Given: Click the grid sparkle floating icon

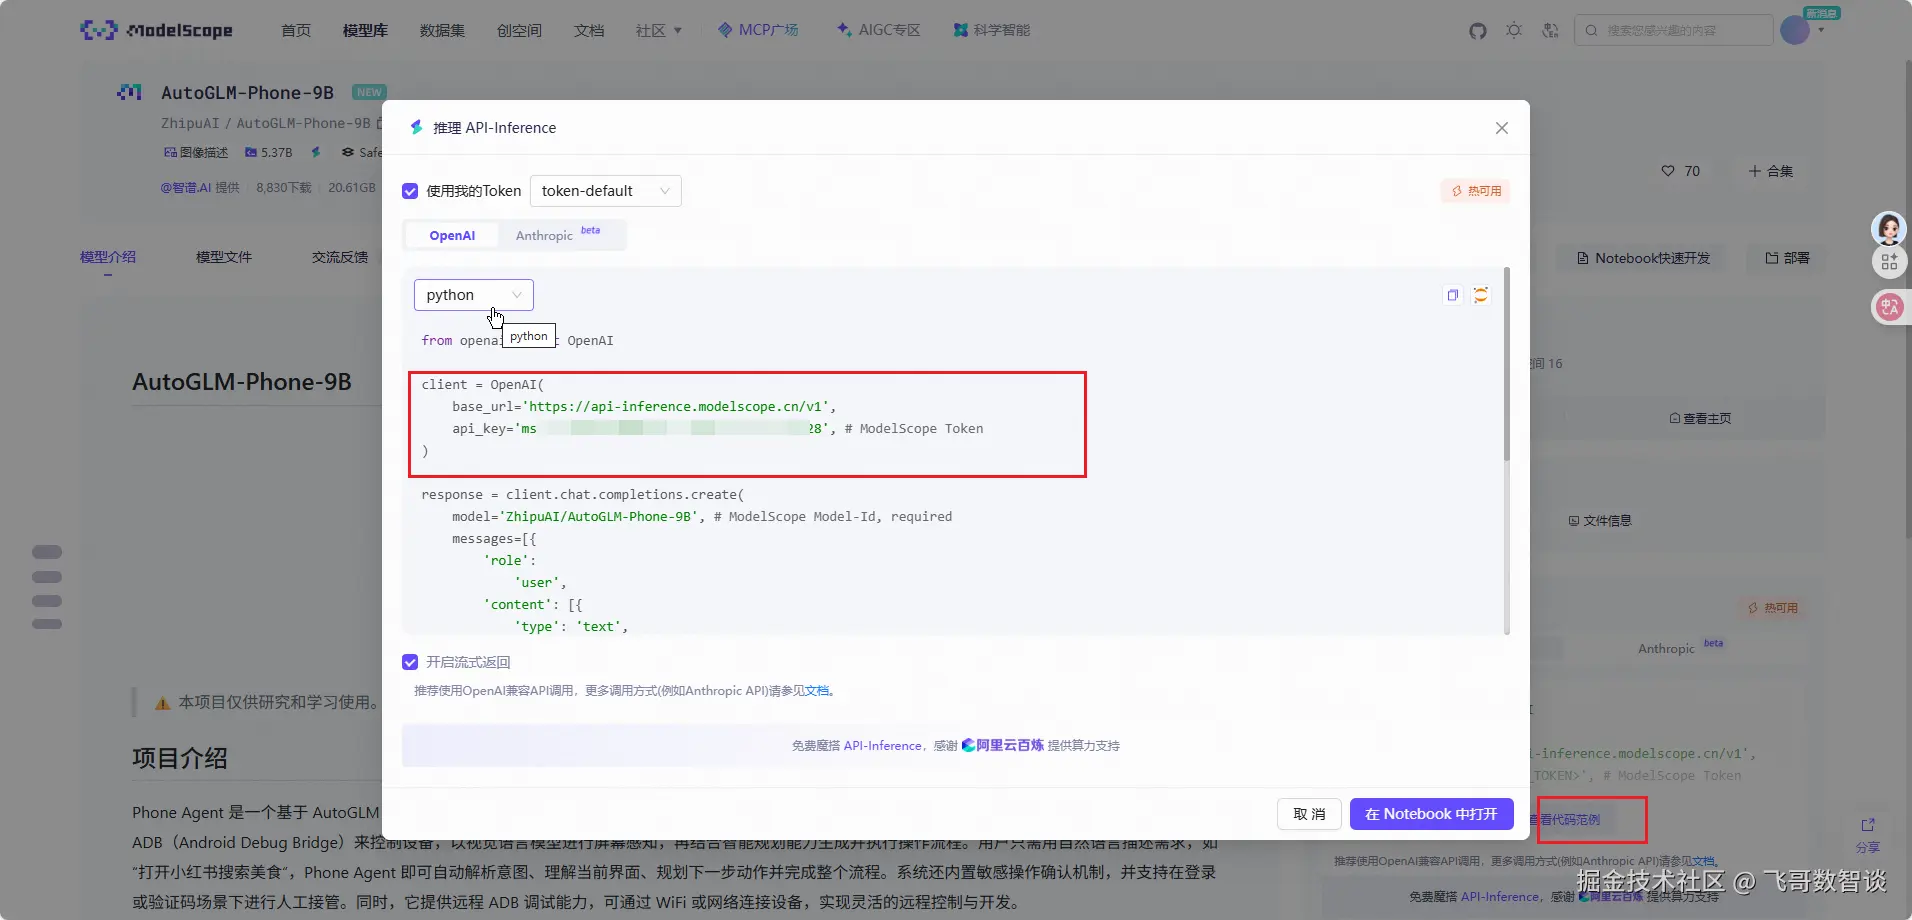Looking at the screenshot, I should coord(1889,262).
